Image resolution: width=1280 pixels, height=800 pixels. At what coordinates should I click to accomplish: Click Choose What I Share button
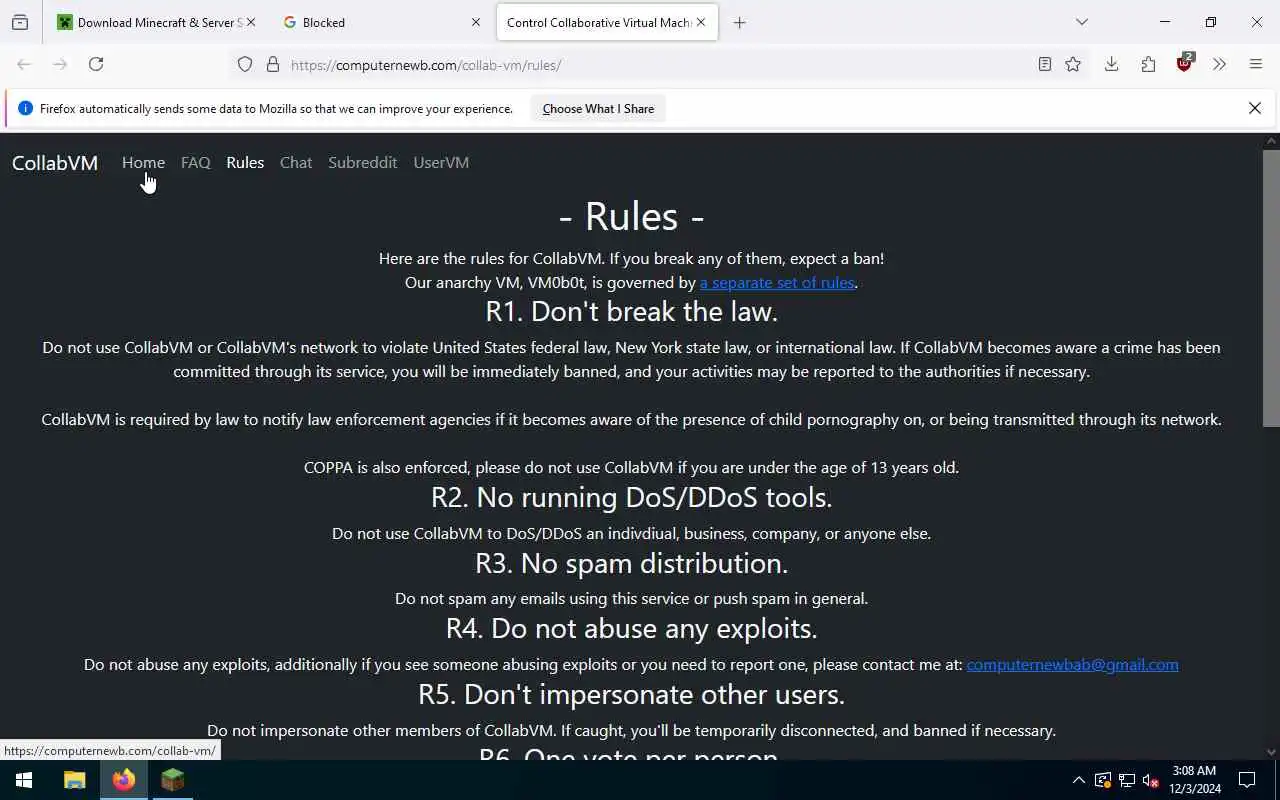598,109
